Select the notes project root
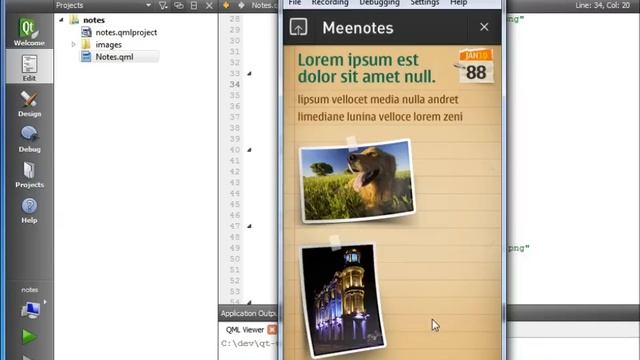Screen dimensions: 640x360 (x=94, y=20)
